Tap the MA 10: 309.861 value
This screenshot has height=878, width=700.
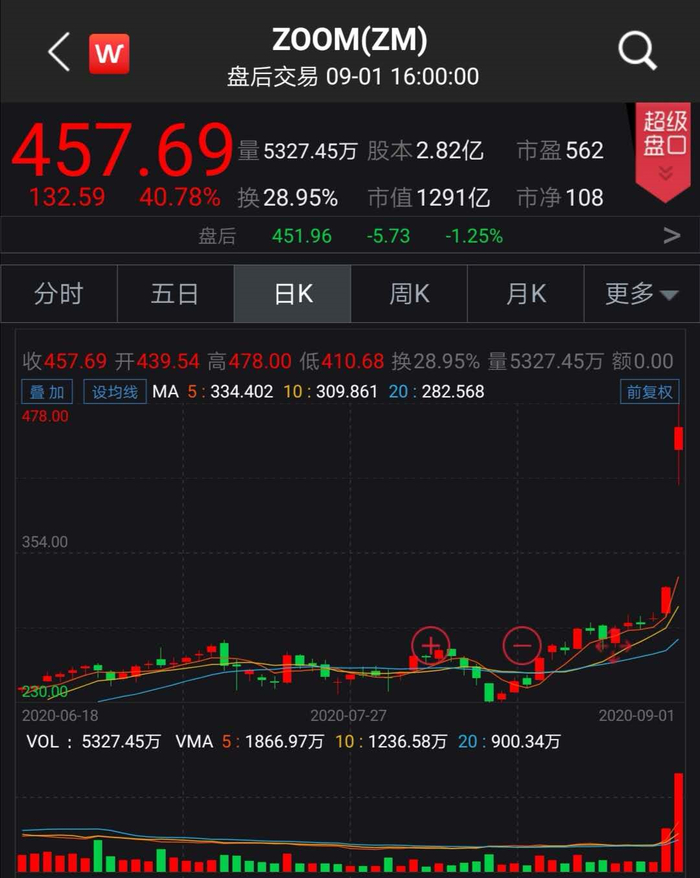click(330, 391)
